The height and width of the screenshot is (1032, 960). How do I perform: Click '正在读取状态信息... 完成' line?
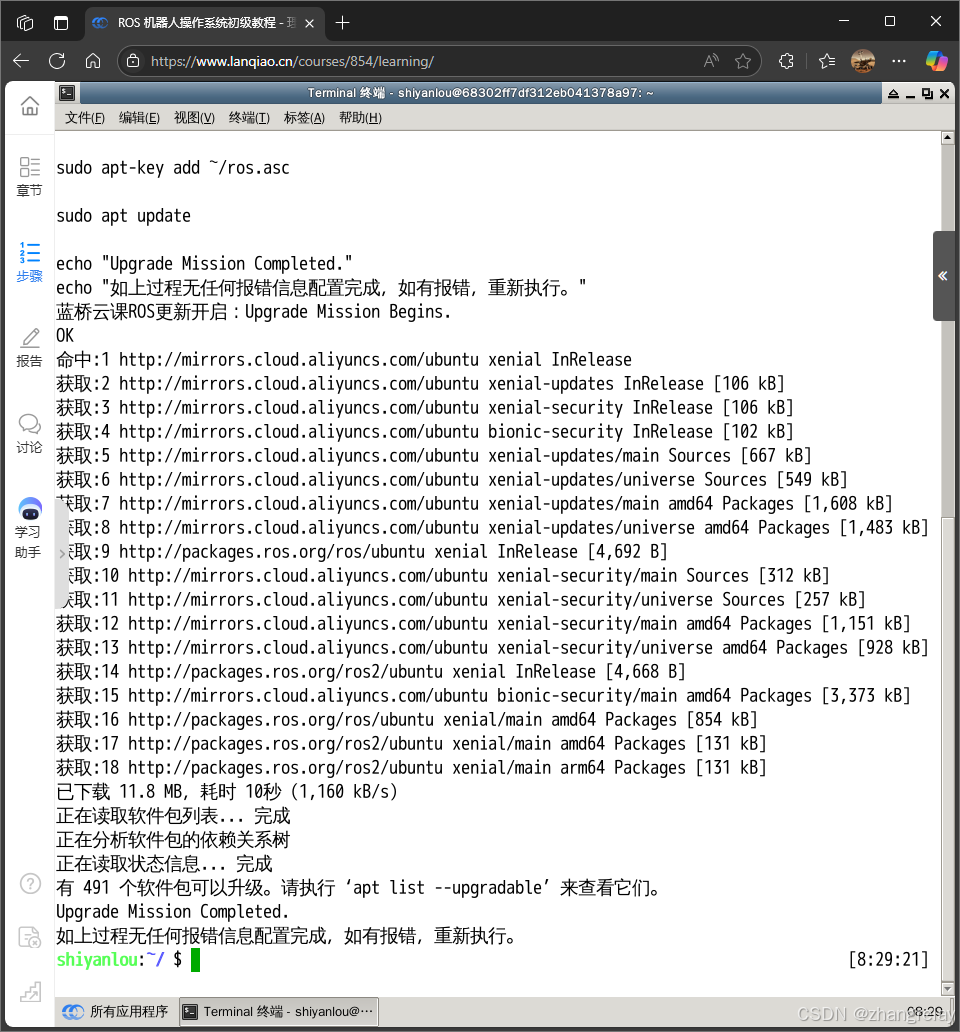[164, 864]
